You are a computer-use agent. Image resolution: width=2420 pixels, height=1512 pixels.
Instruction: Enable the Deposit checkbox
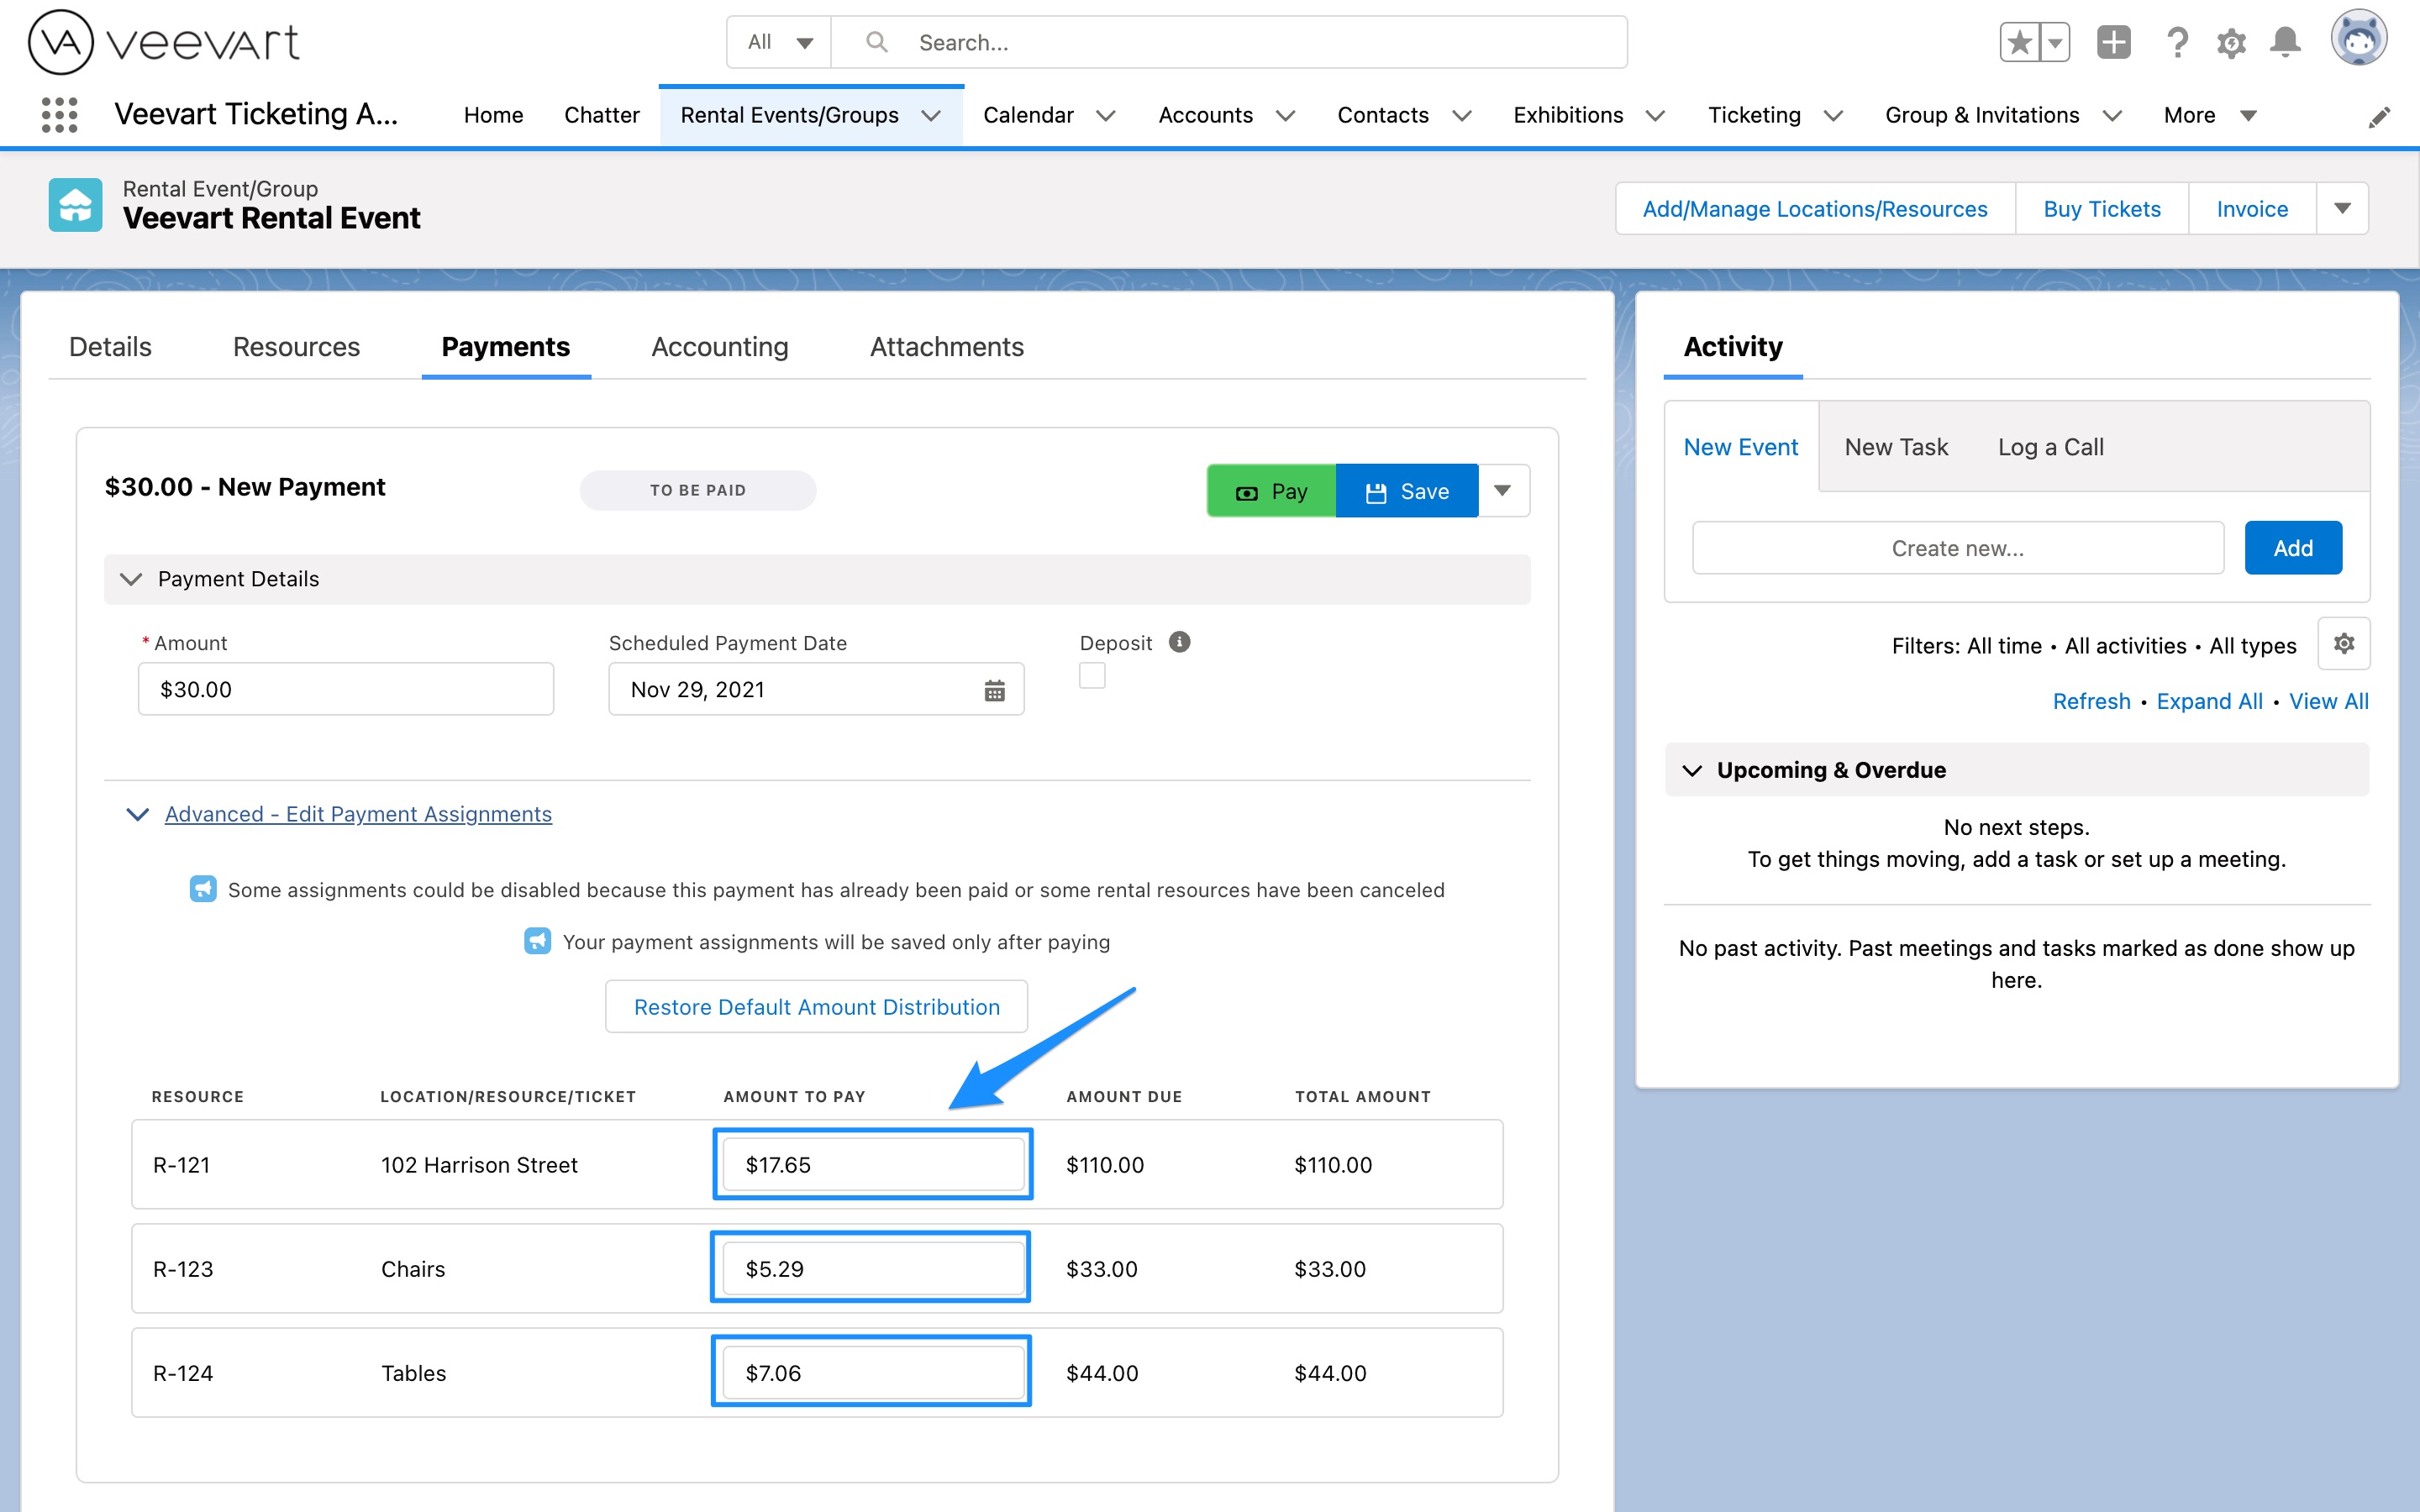(1092, 676)
